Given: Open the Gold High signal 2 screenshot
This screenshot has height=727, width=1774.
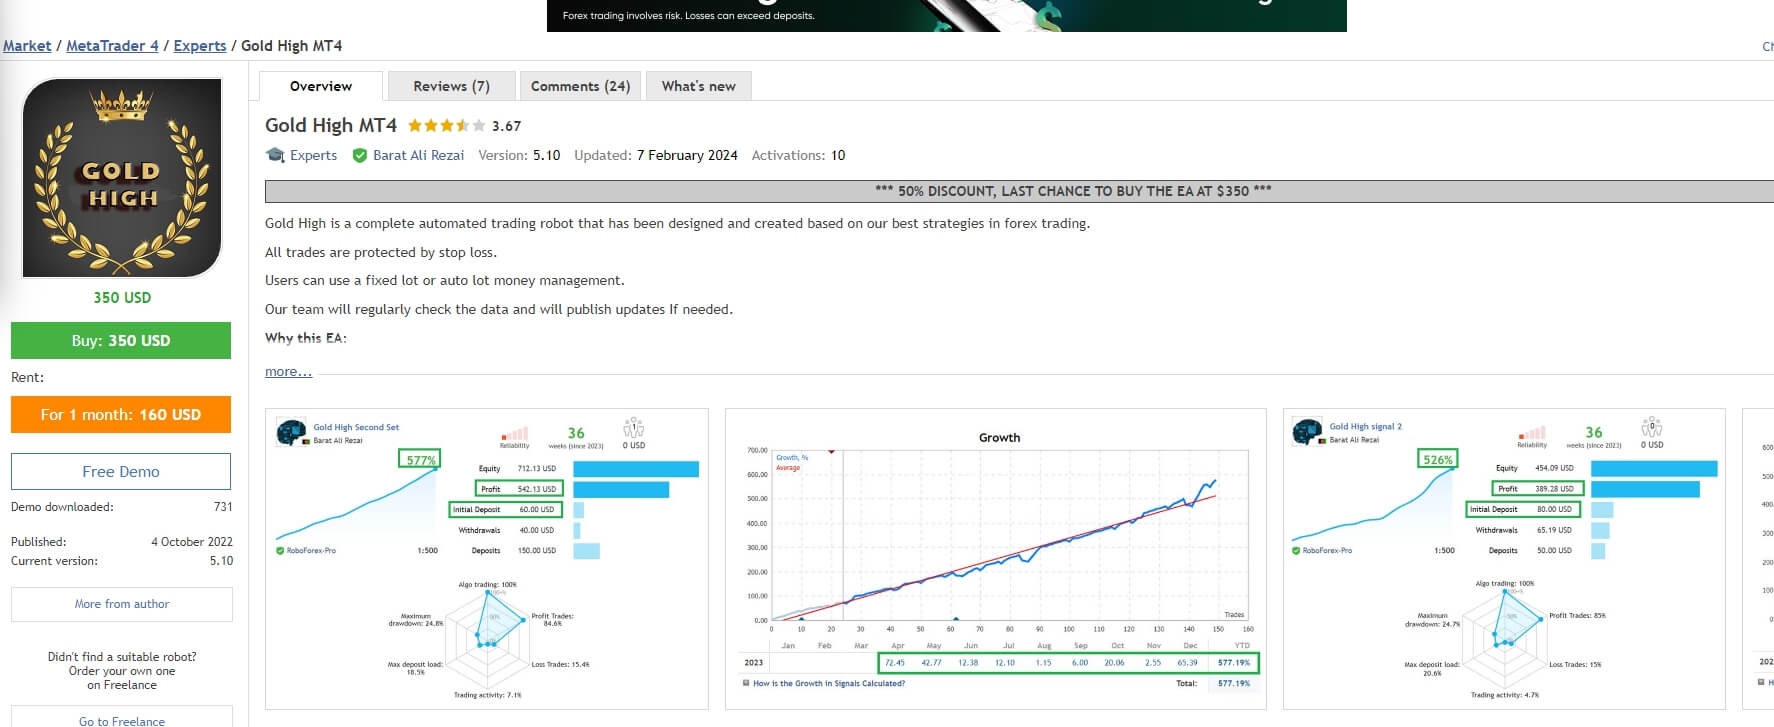Looking at the screenshot, I should pos(1504,559).
